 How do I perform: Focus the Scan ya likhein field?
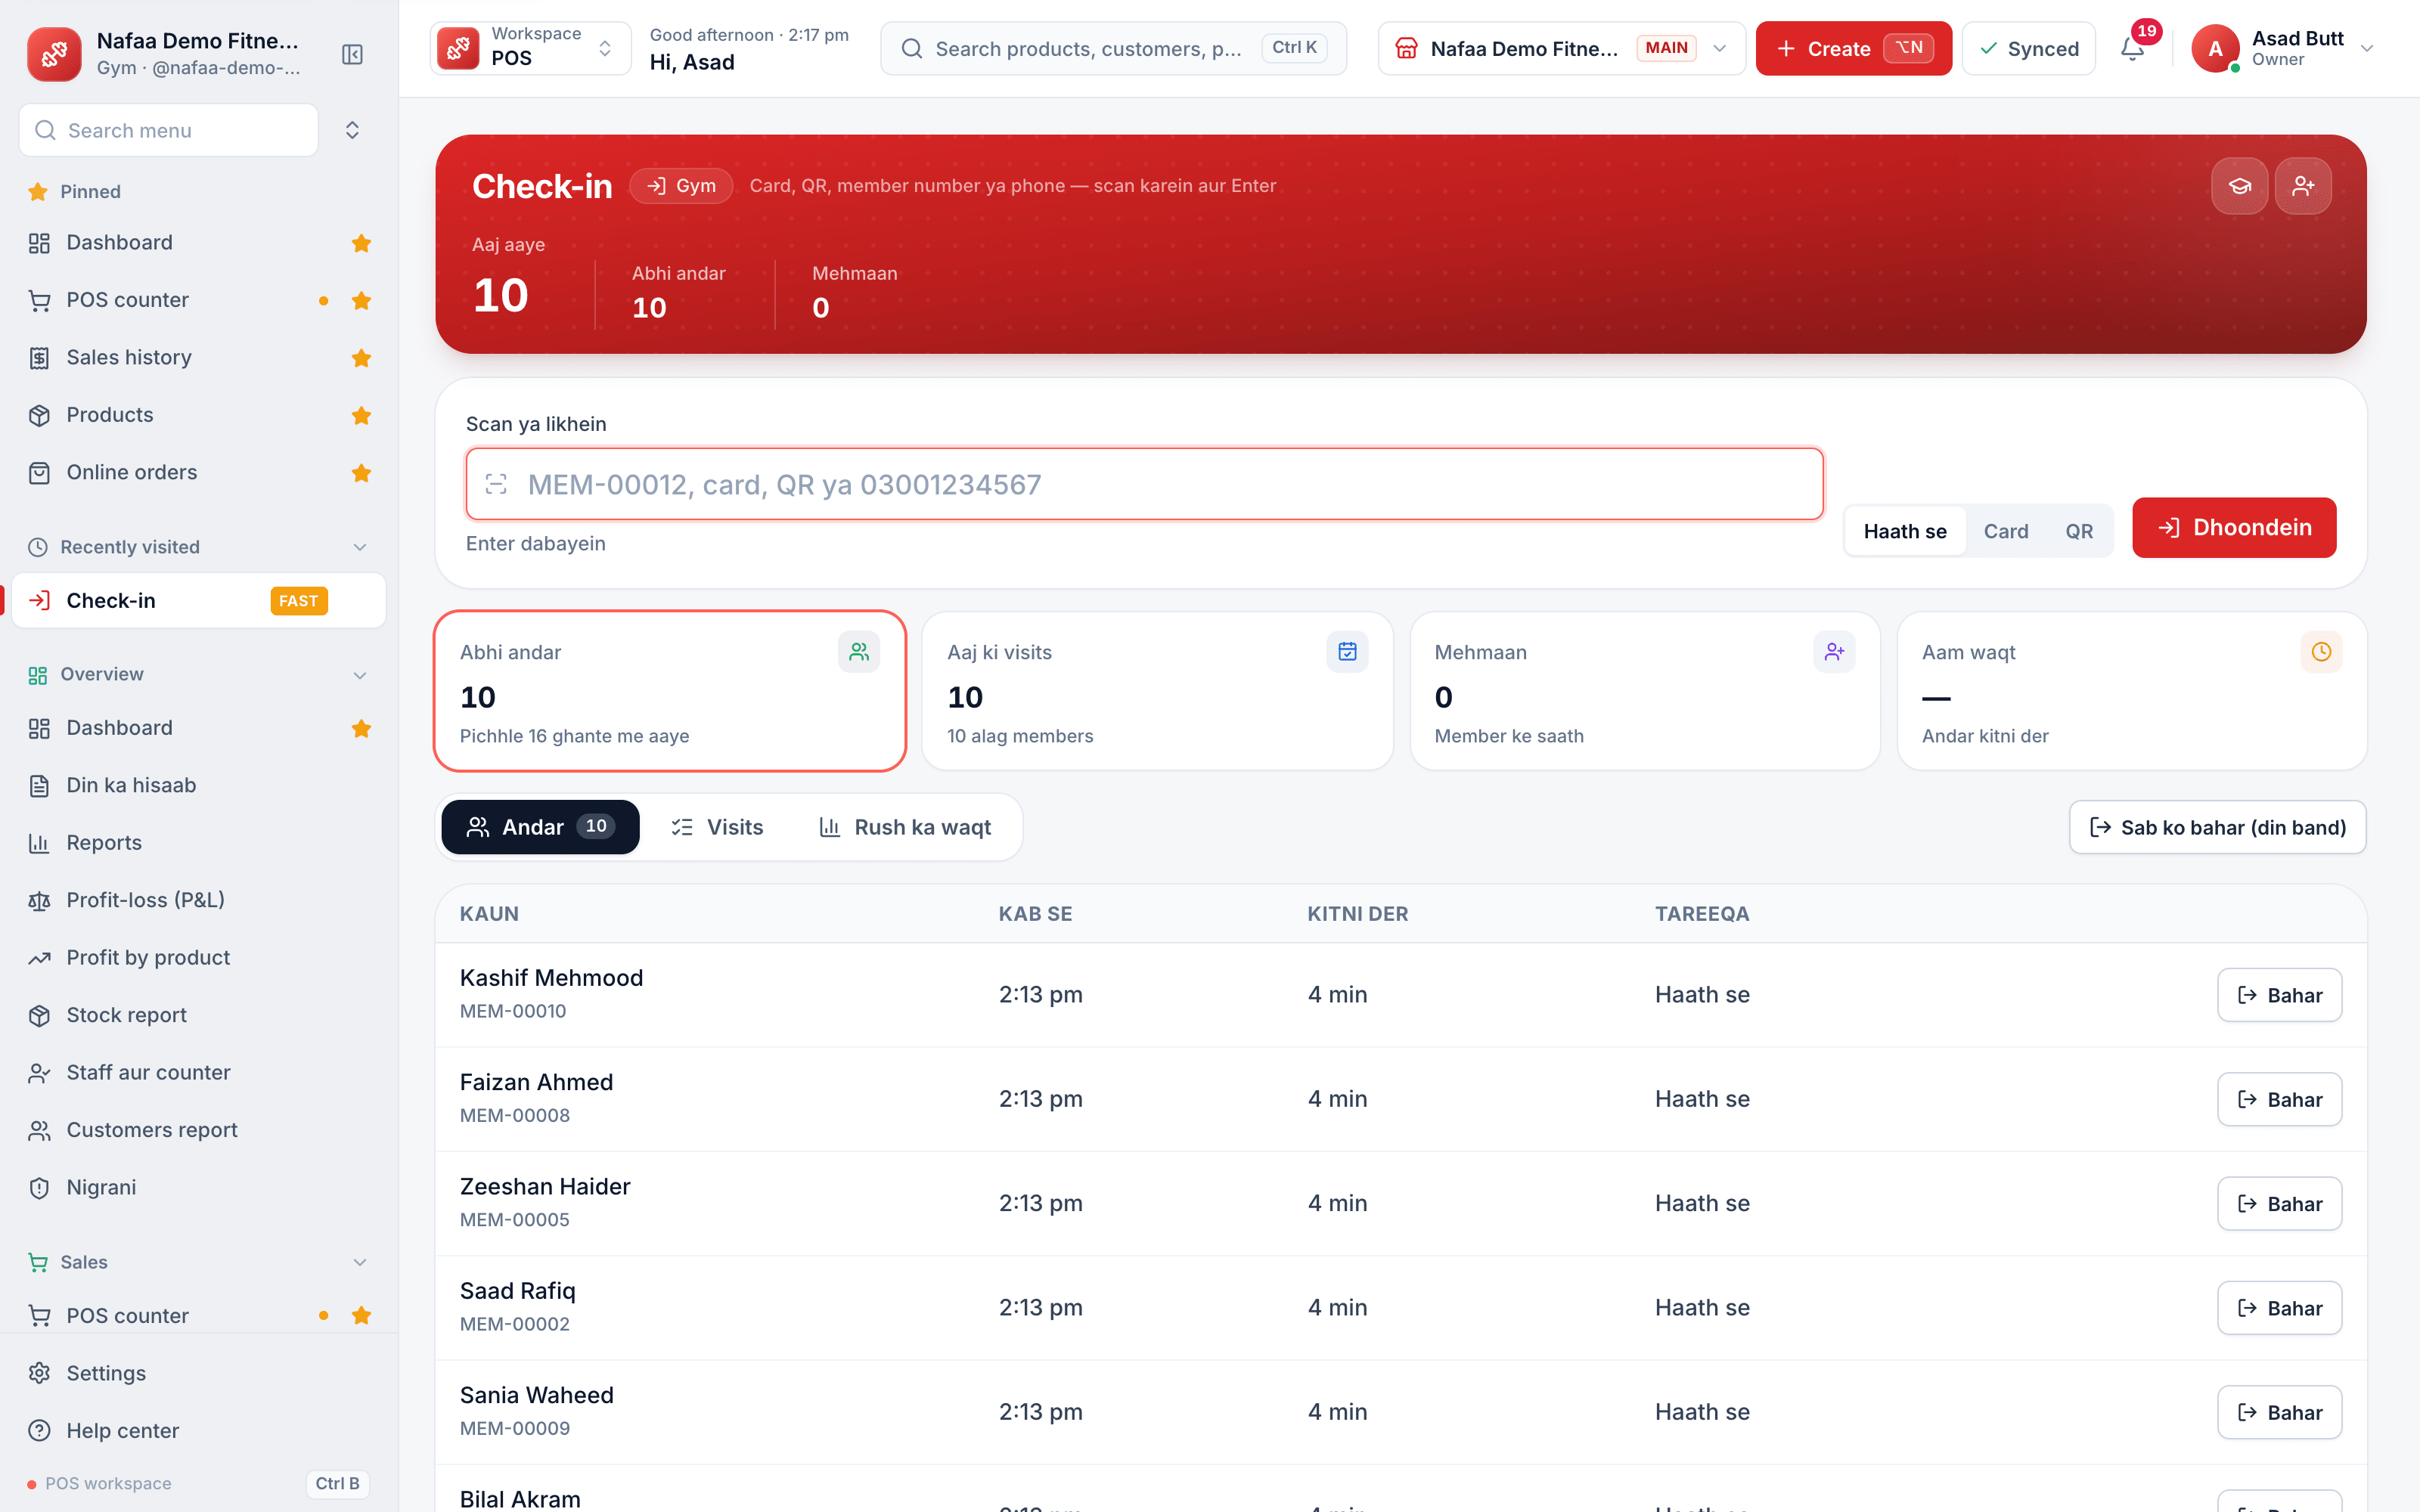[x=1144, y=484]
